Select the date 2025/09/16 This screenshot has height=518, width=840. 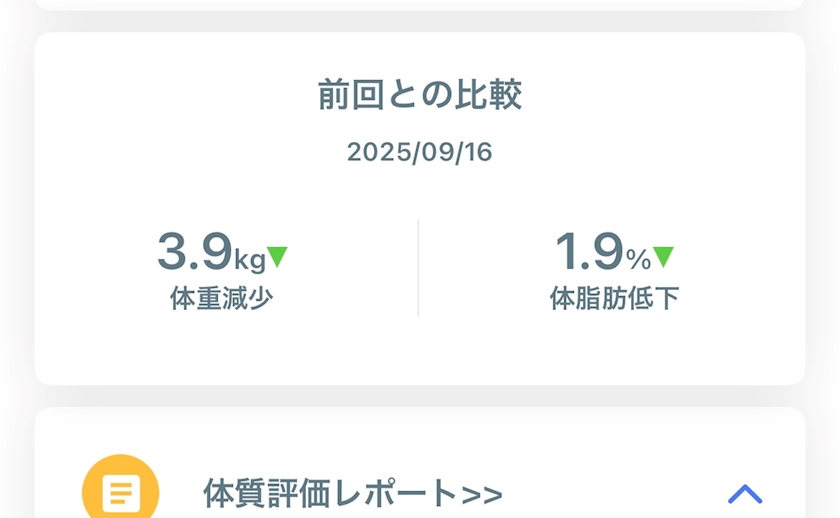[420, 152]
